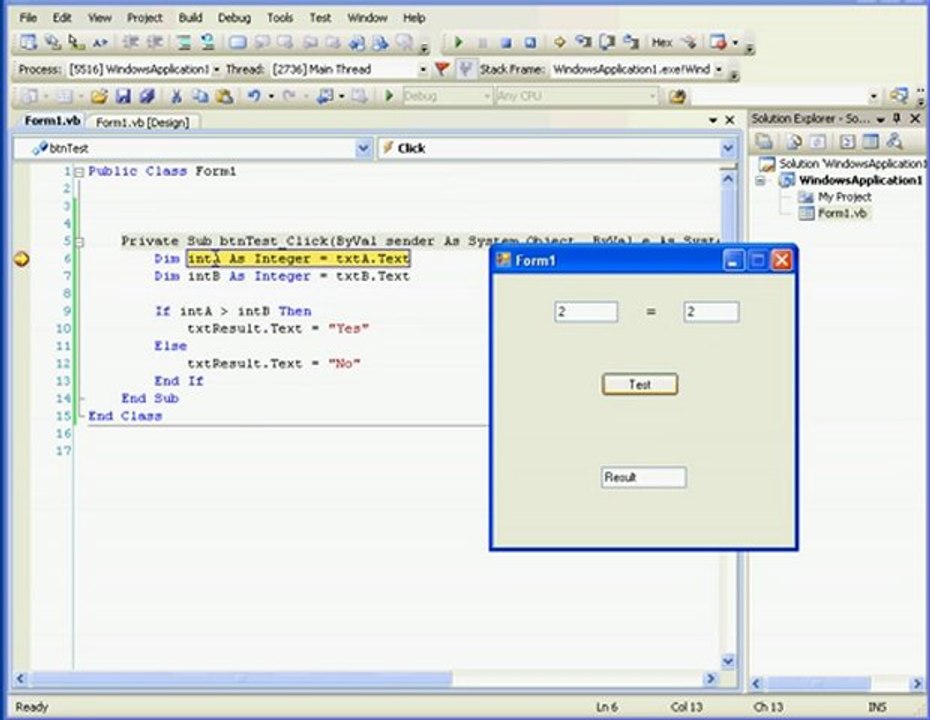Viewport: 930px width, 720px height.
Task: Open the btnTest class name dropdown
Action: click(x=363, y=148)
